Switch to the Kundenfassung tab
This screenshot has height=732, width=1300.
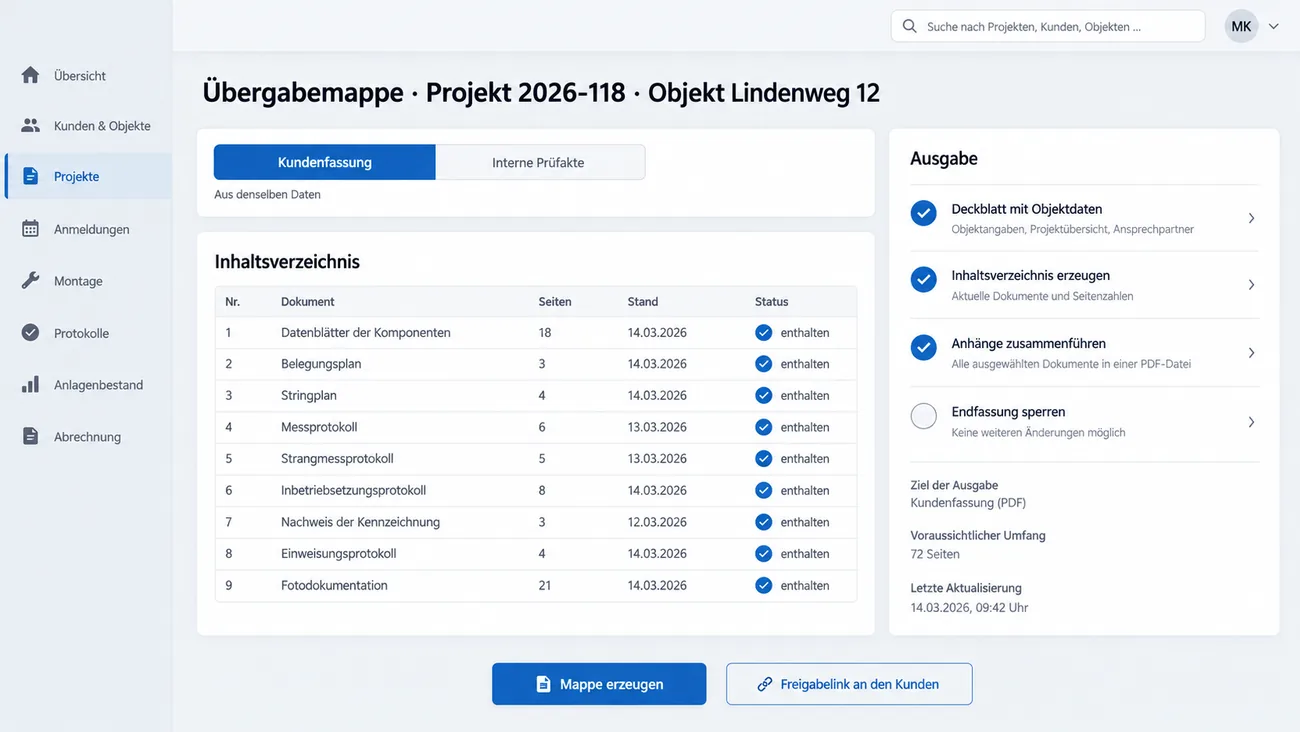click(x=325, y=162)
